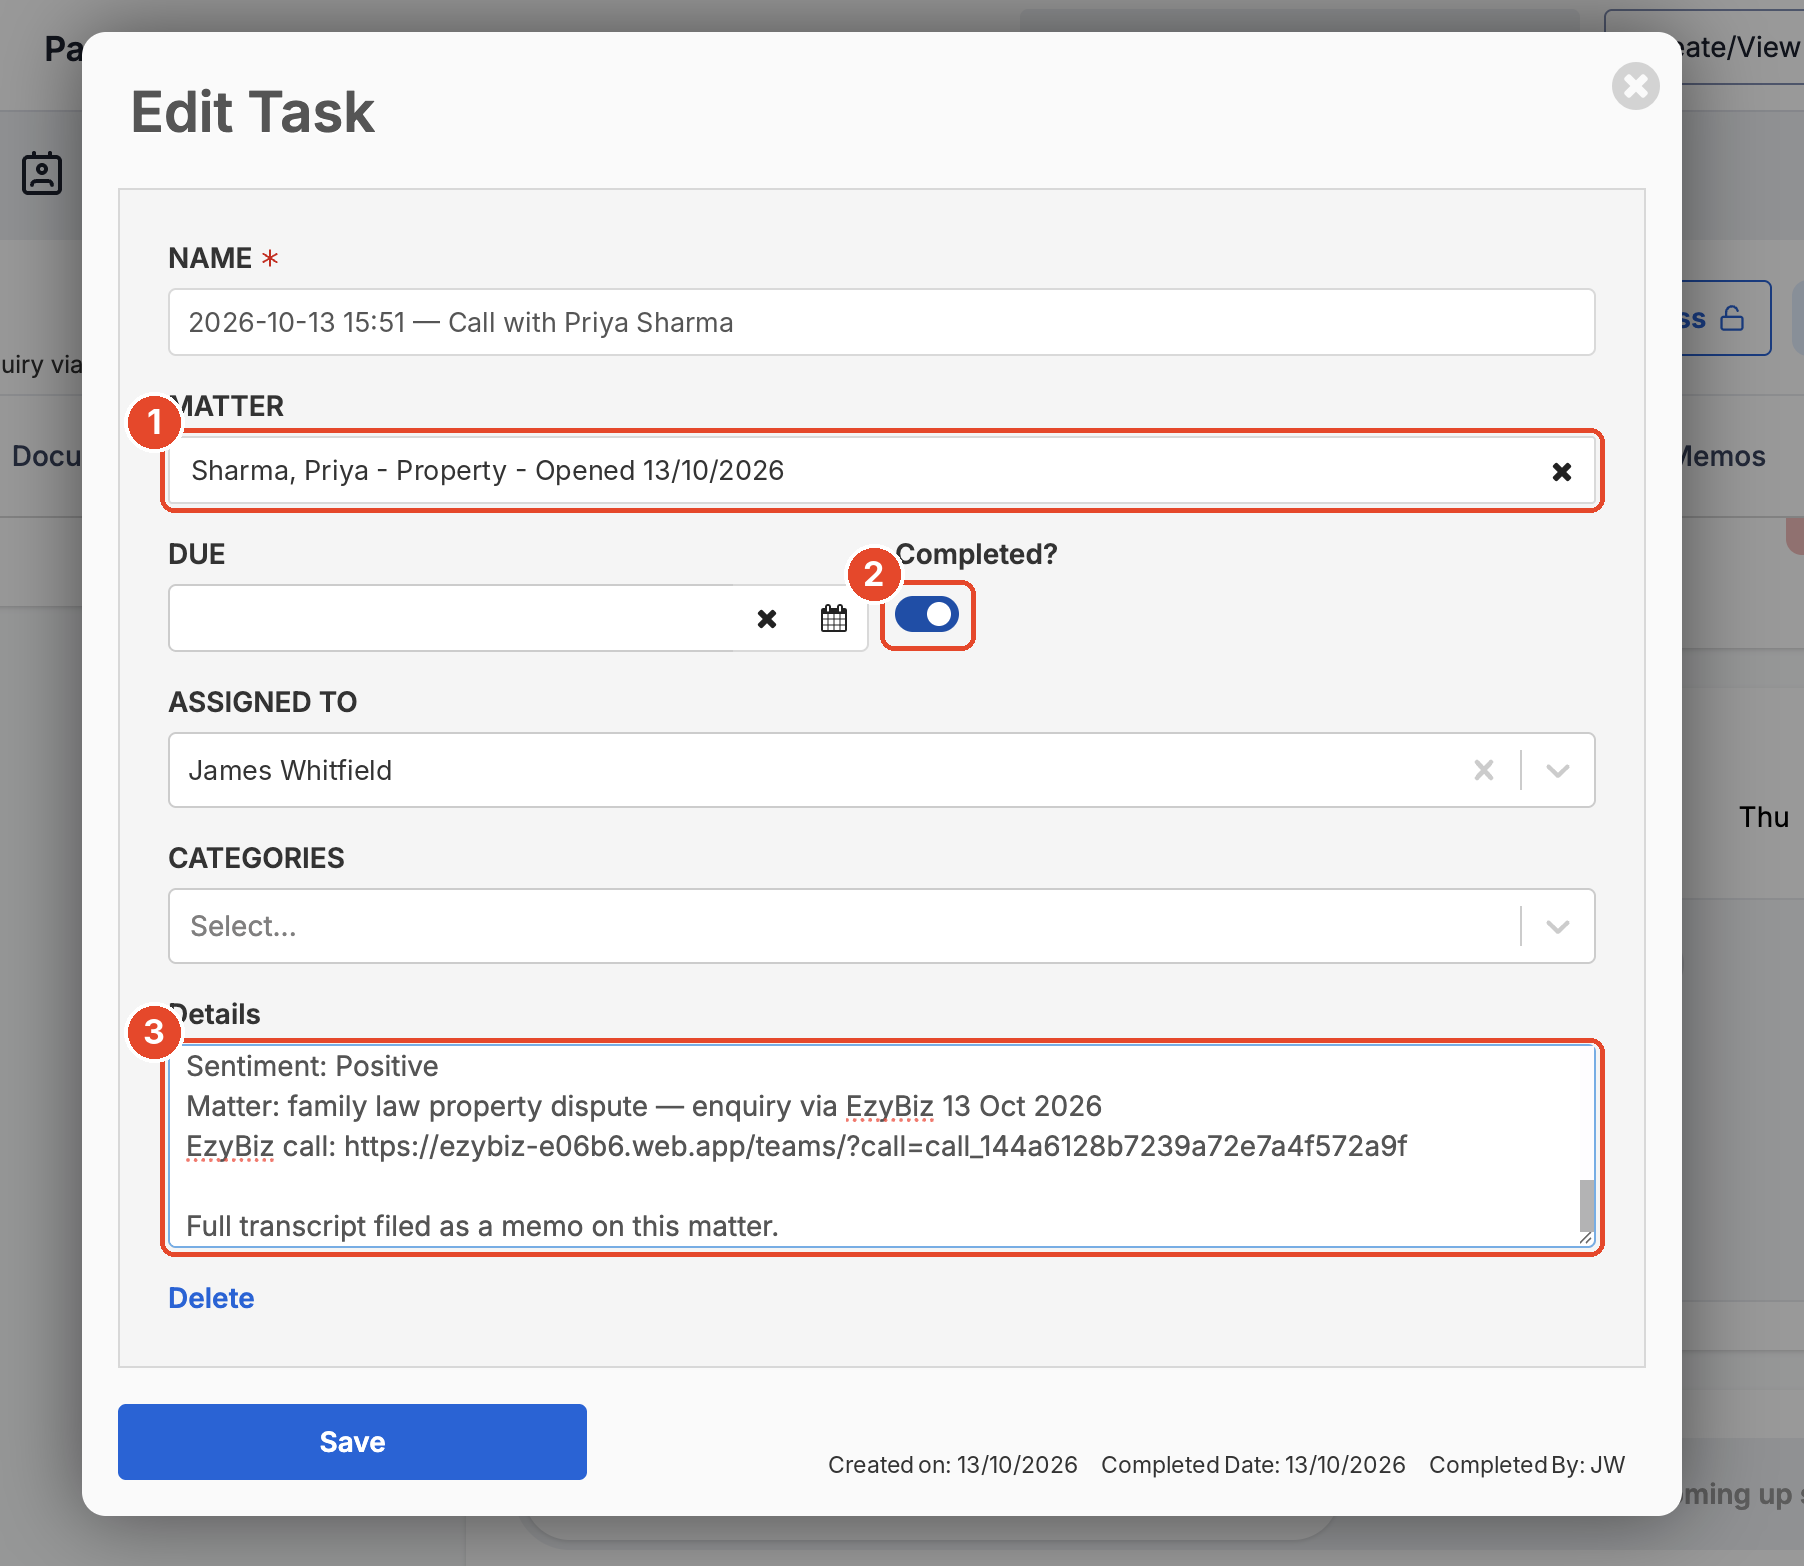Expand the Assigned To dropdown
This screenshot has height=1566, width=1804.
click(1557, 770)
